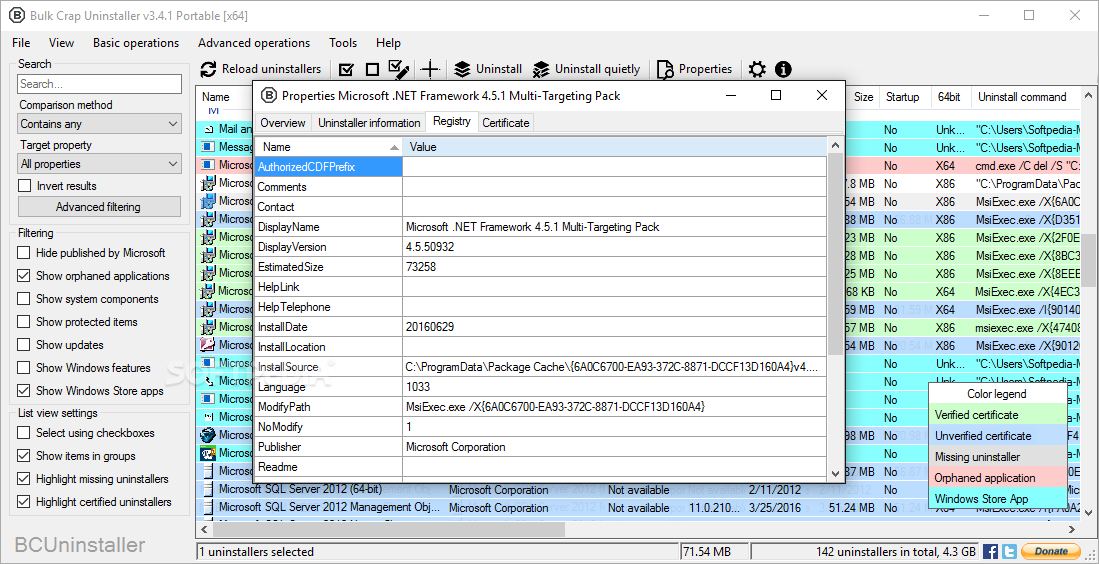The width and height of the screenshot is (1099, 564).
Task: Click the Uninstall stack icon
Action: 462,69
